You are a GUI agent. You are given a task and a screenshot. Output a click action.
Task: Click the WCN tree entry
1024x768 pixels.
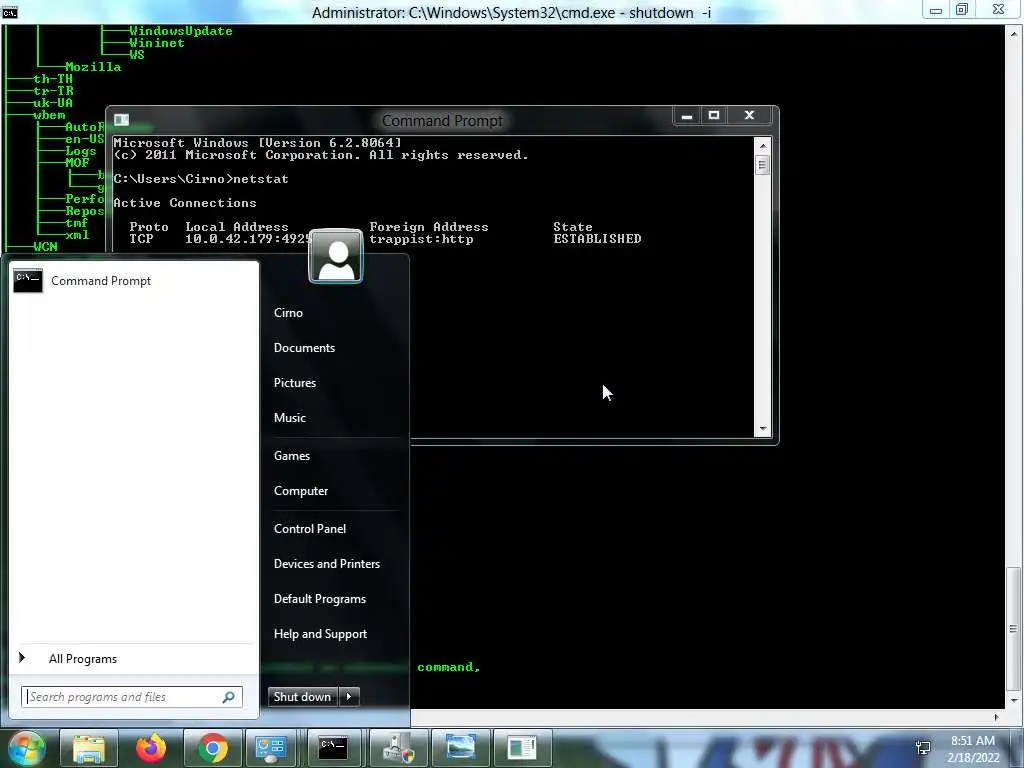pyautogui.click(x=45, y=247)
